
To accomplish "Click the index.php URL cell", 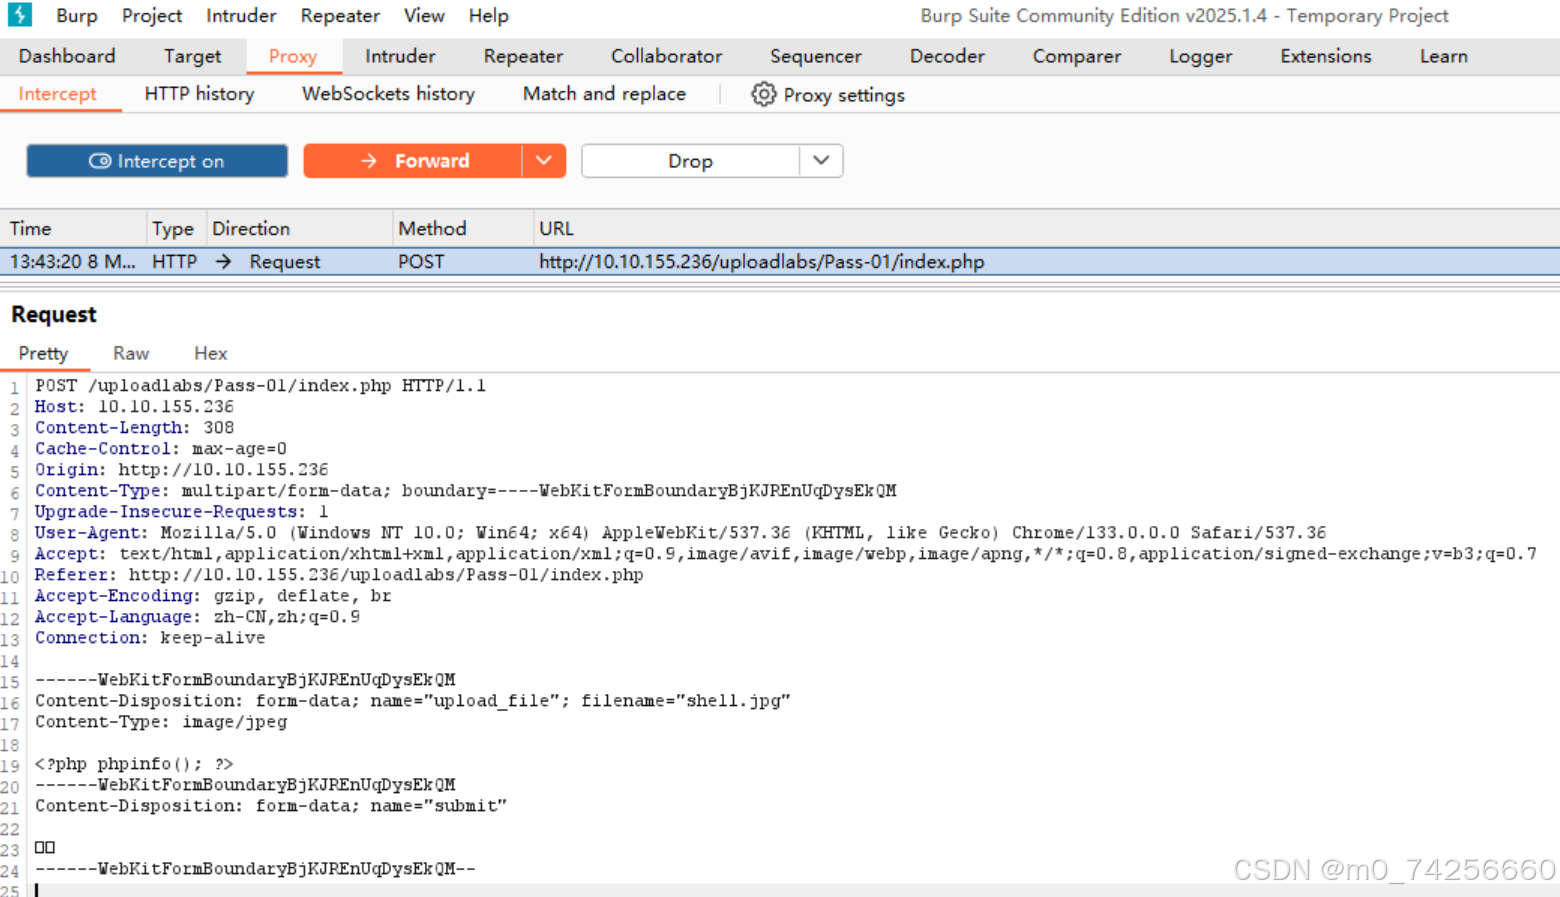I will (762, 261).
